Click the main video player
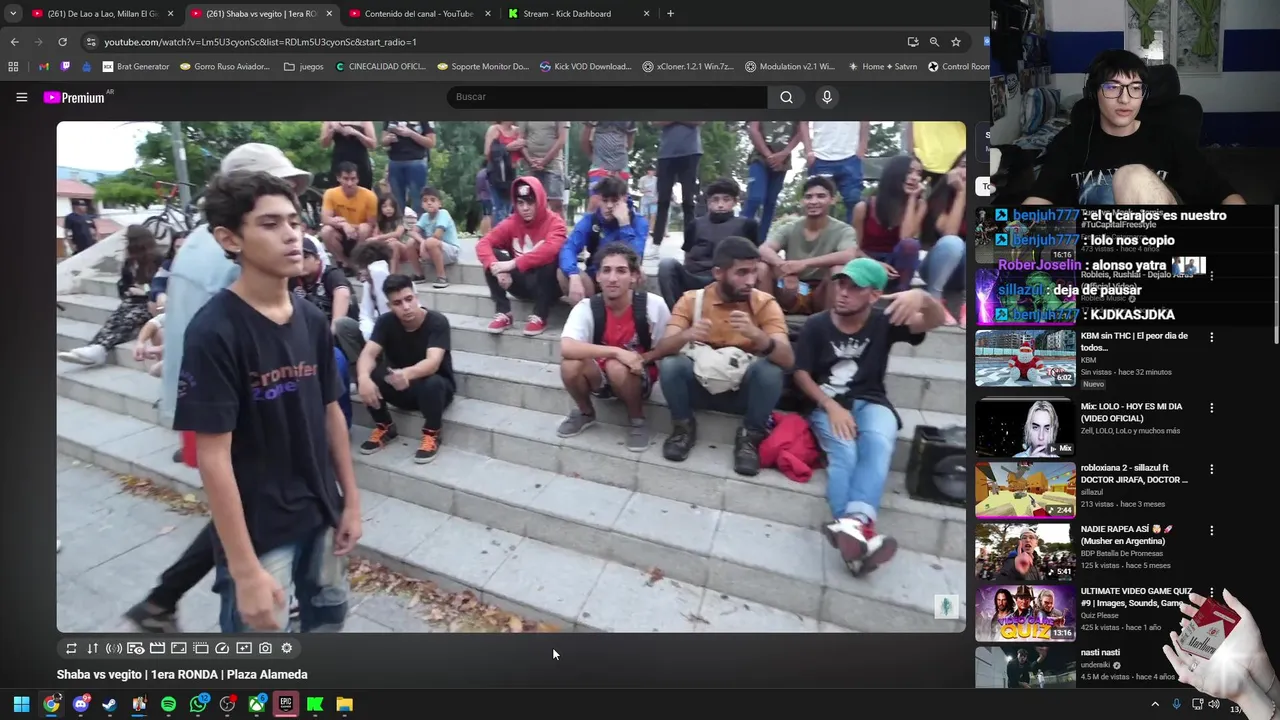The image size is (1280, 720). click(511, 377)
